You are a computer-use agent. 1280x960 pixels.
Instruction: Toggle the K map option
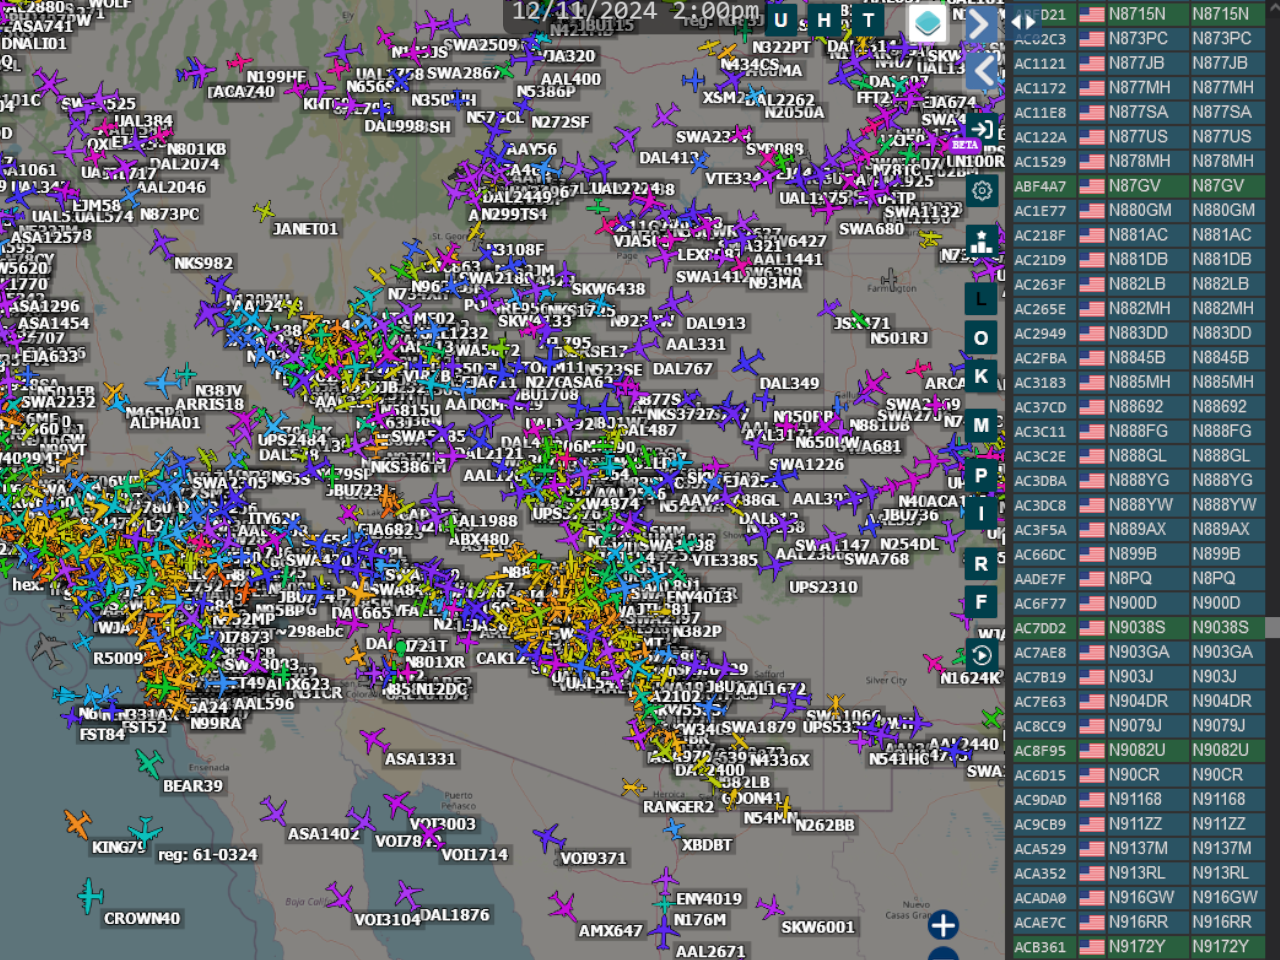tap(981, 377)
